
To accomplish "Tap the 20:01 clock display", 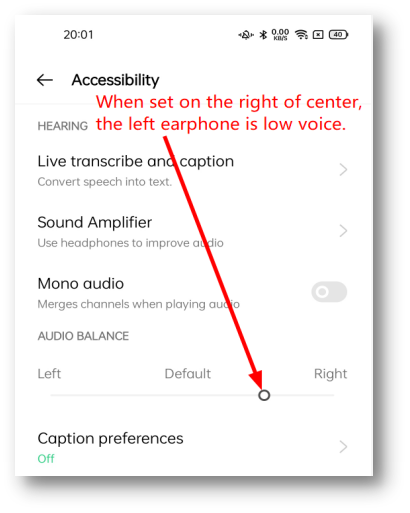I will pyautogui.click(x=78, y=35).
